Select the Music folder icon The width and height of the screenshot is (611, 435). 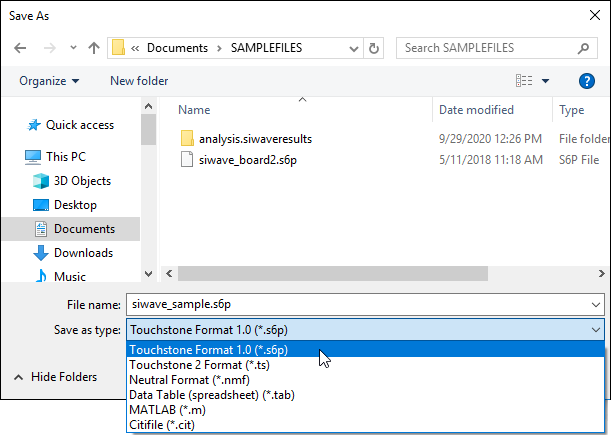(x=41, y=277)
